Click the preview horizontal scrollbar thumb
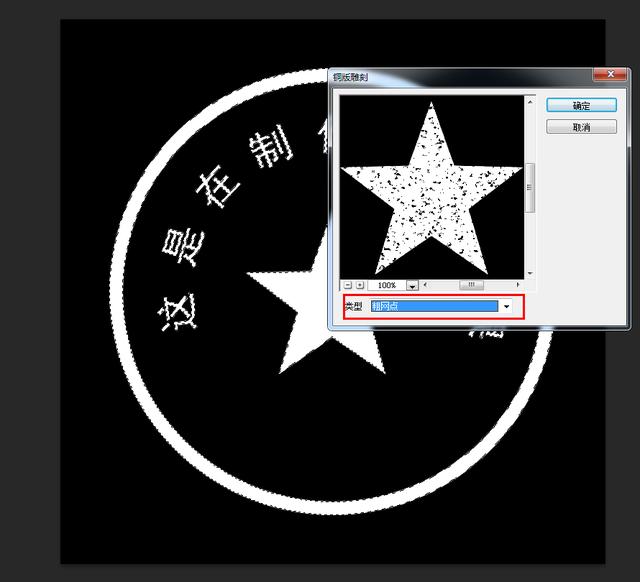The width and height of the screenshot is (640, 582). pyautogui.click(x=471, y=284)
